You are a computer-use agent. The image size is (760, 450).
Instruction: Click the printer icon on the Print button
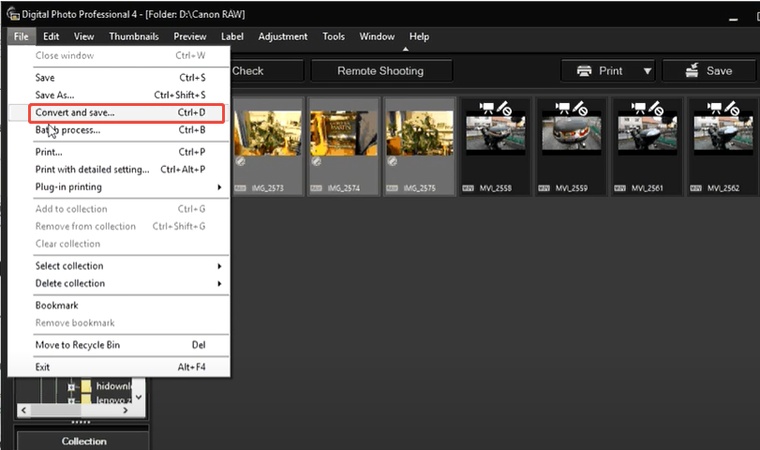(584, 71)
